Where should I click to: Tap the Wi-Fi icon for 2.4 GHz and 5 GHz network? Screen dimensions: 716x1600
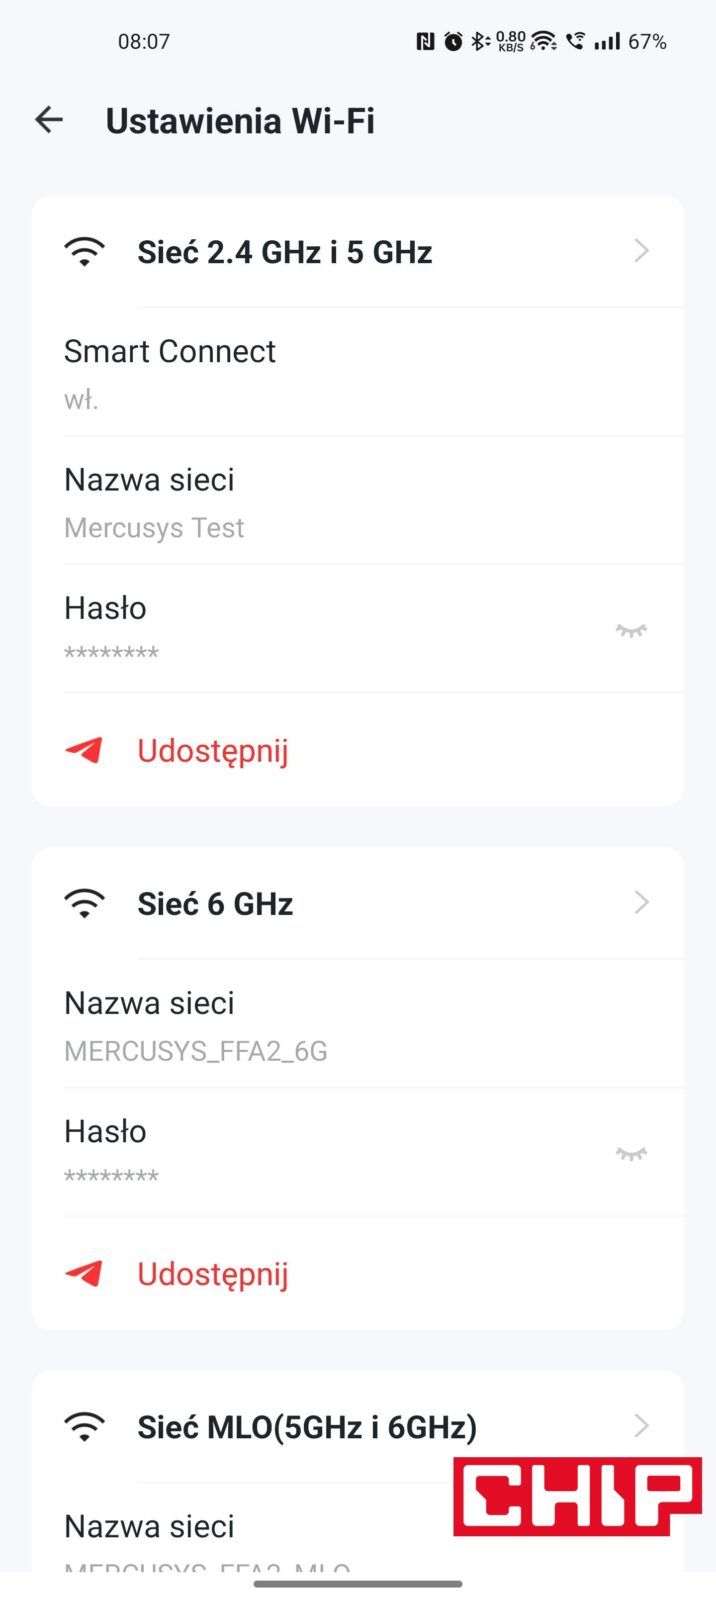click(x=84, y=251)
